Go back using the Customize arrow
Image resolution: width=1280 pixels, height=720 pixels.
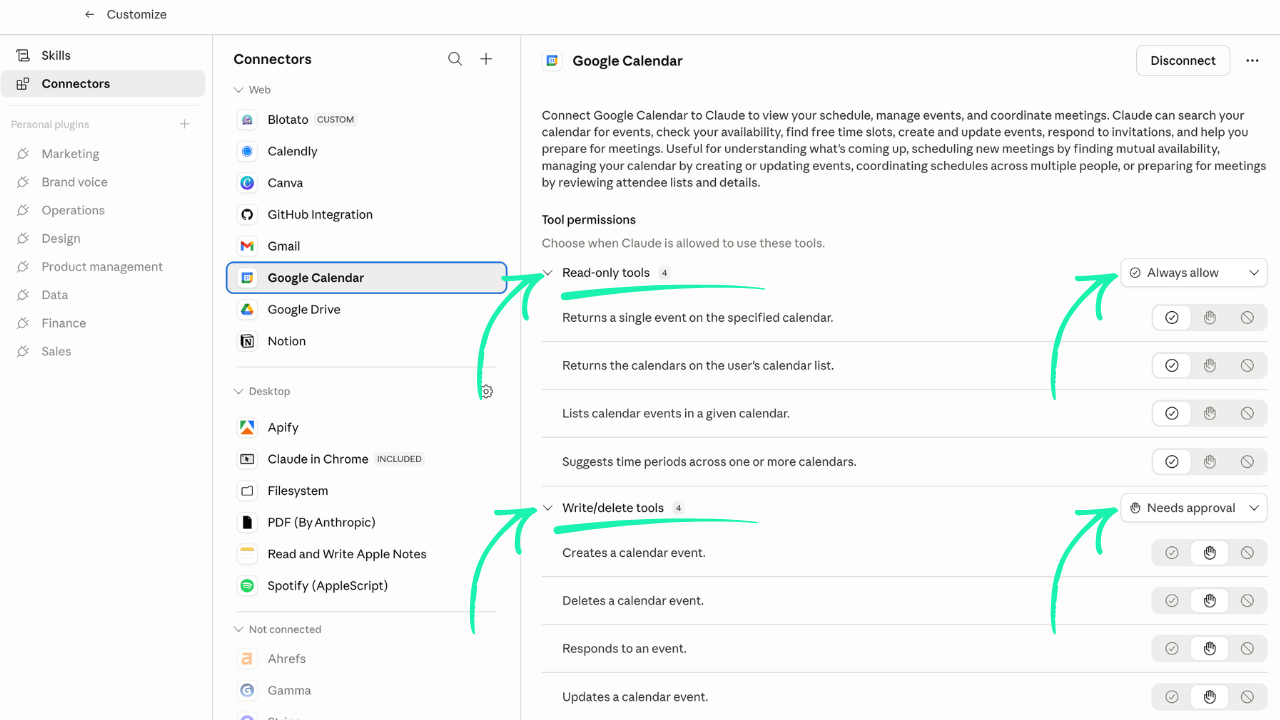(90, 15)
